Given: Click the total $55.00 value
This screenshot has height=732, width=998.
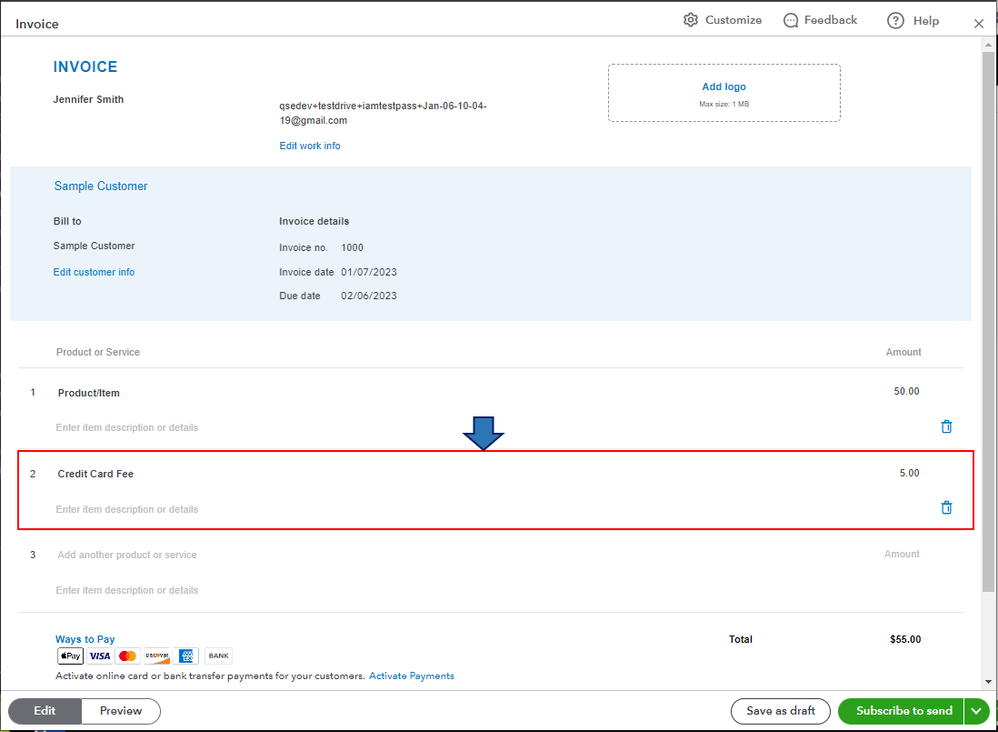Looking at the screenshot, I should pos(905,639).
